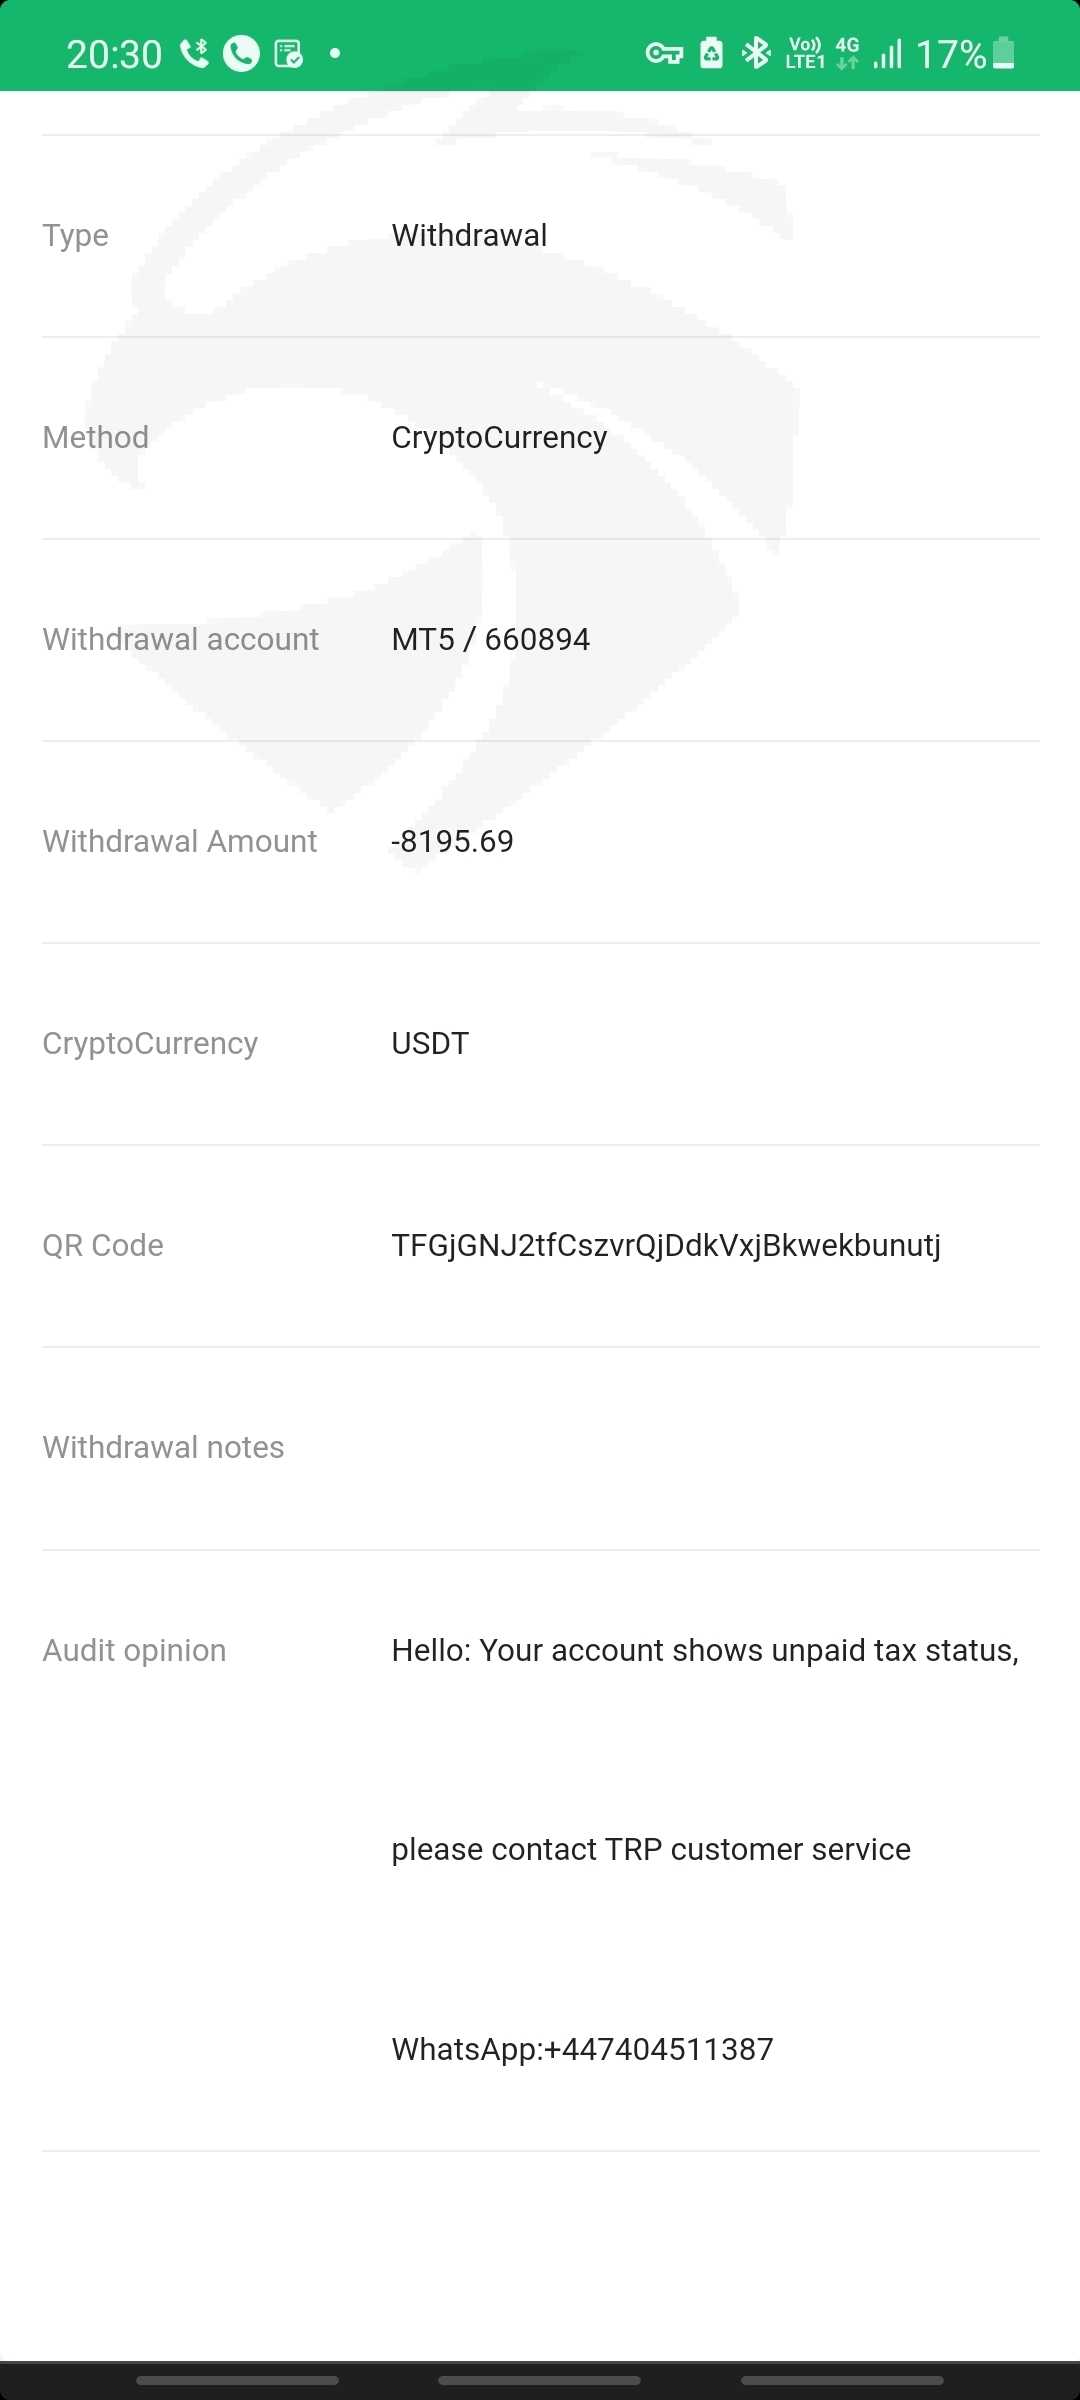The width and height of the screenshot is (1080, 2400).
Task: Tap the signal strength bars icon
Action: pyautogui.click(x=888, y=53)
